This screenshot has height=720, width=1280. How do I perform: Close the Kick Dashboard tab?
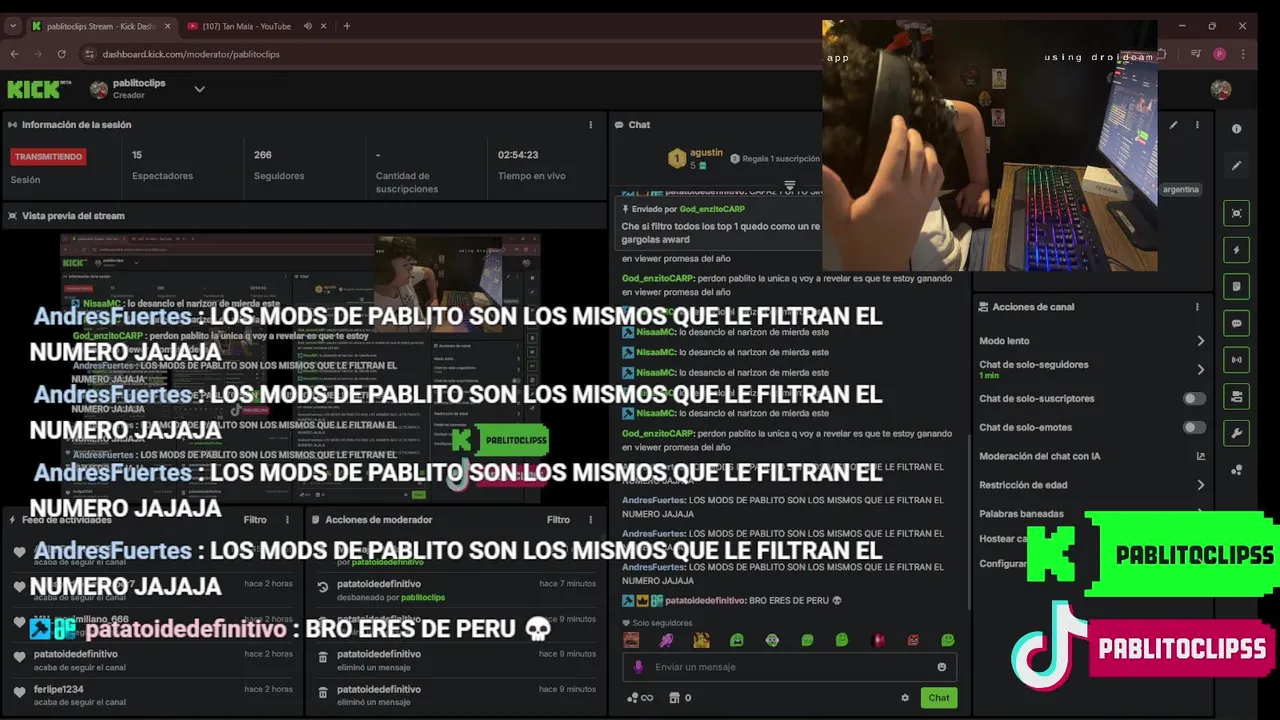click(x=167, y=26)
